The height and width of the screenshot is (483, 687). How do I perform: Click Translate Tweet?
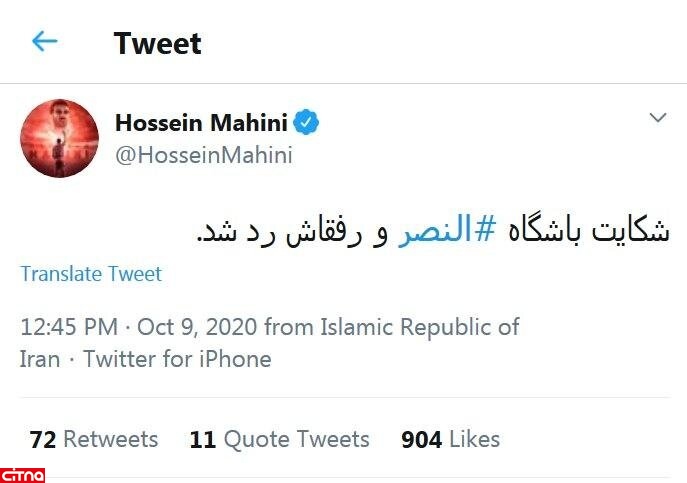(91, 274)
